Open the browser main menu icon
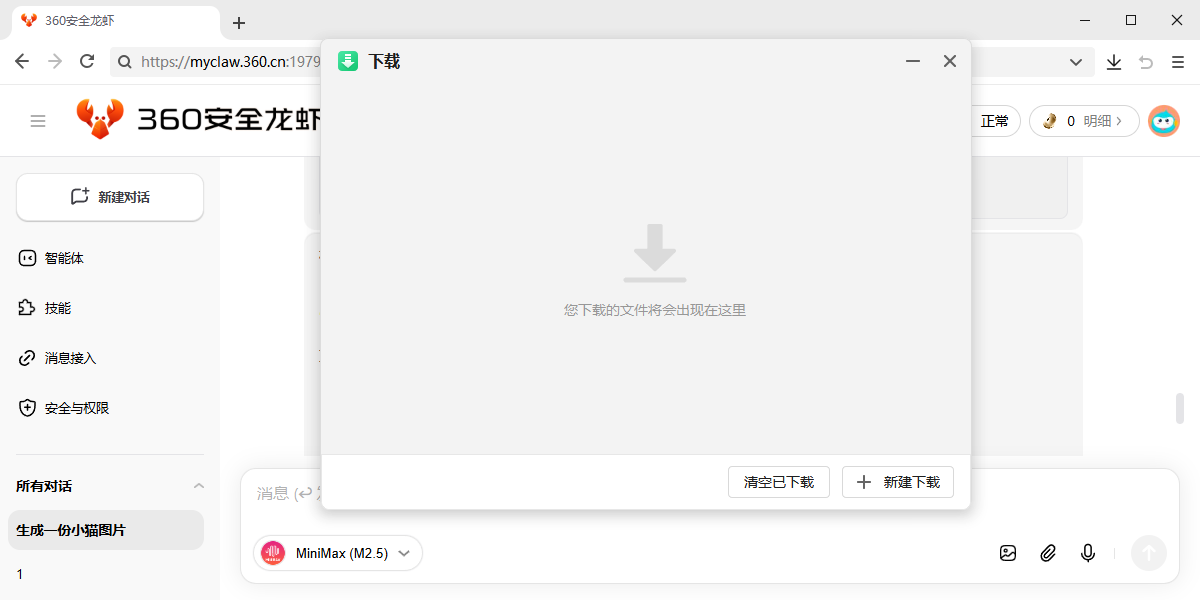The image size is (1200, 600). [1178, 62]
